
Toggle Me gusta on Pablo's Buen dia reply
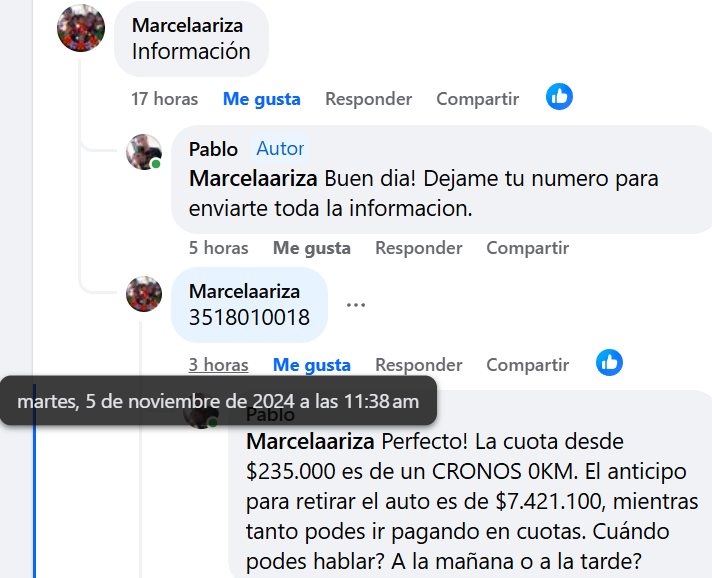[x=312, y=248]
